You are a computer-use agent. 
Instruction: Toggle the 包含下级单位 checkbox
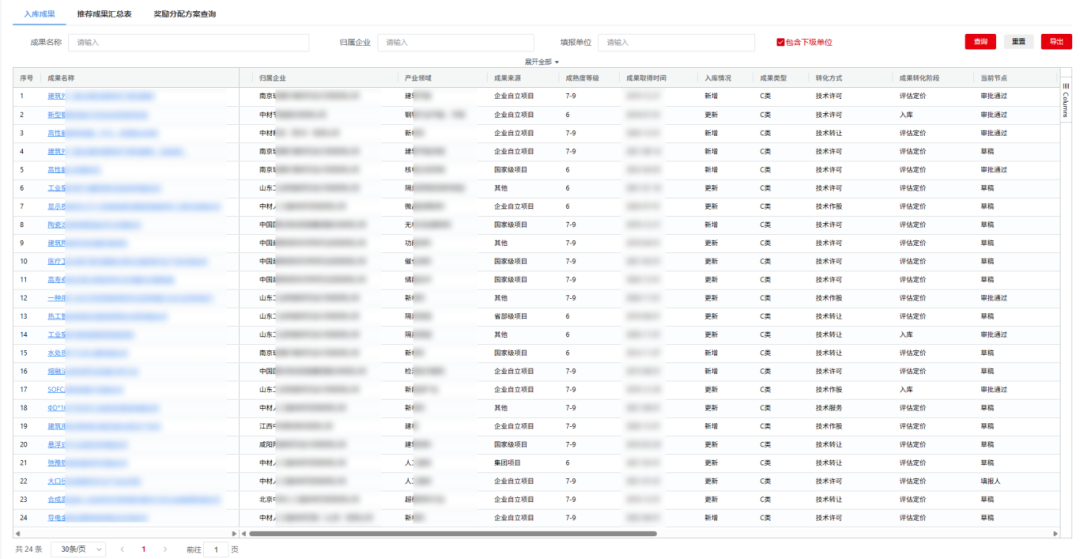click(780, 42)
